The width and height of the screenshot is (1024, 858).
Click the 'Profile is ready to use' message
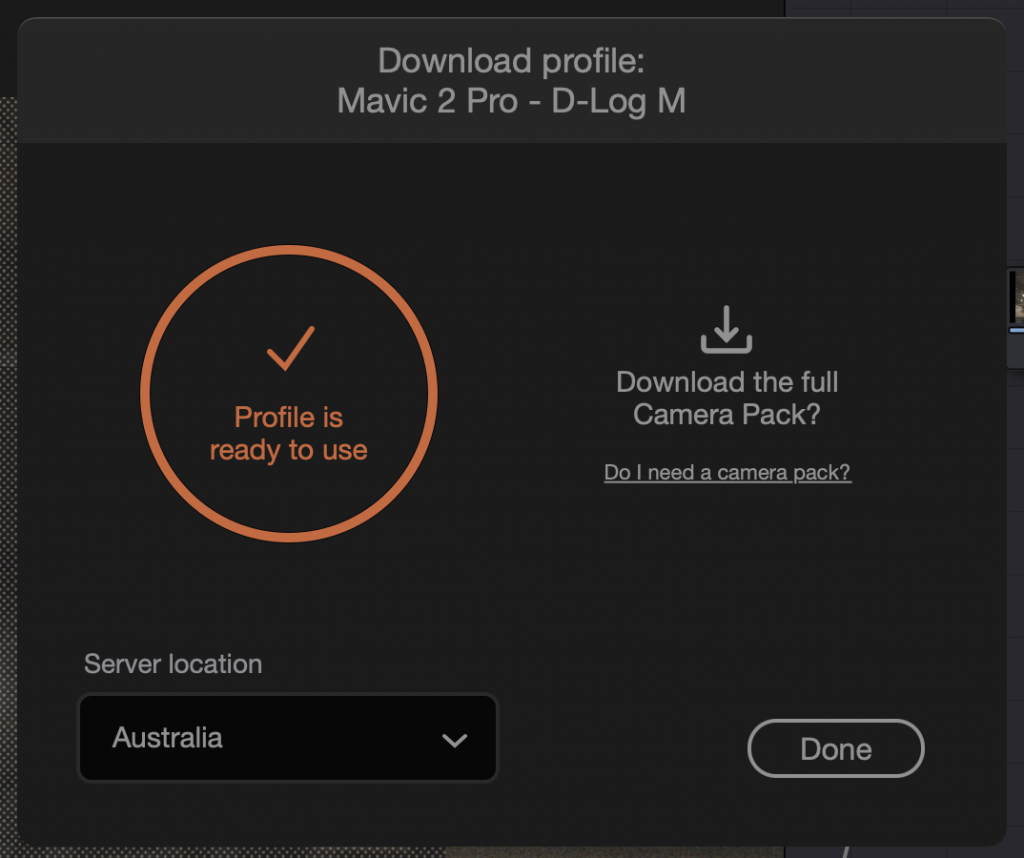[289, 434]
